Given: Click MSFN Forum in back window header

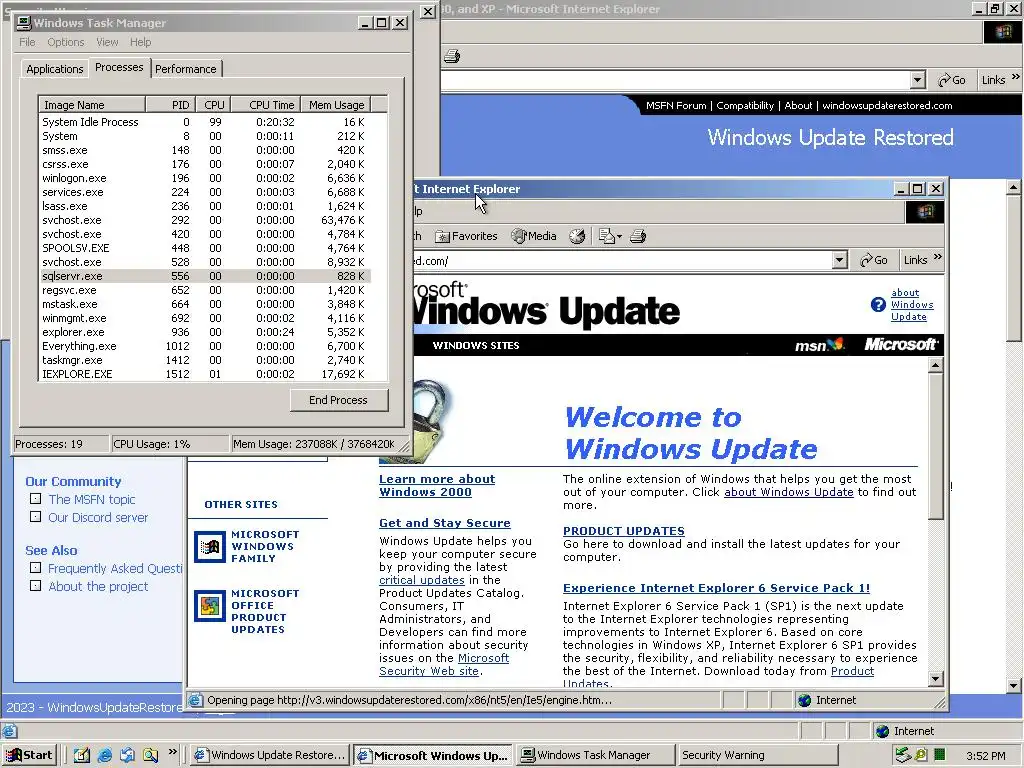Looking at the screenshot, I should click(x=676, y=105).
